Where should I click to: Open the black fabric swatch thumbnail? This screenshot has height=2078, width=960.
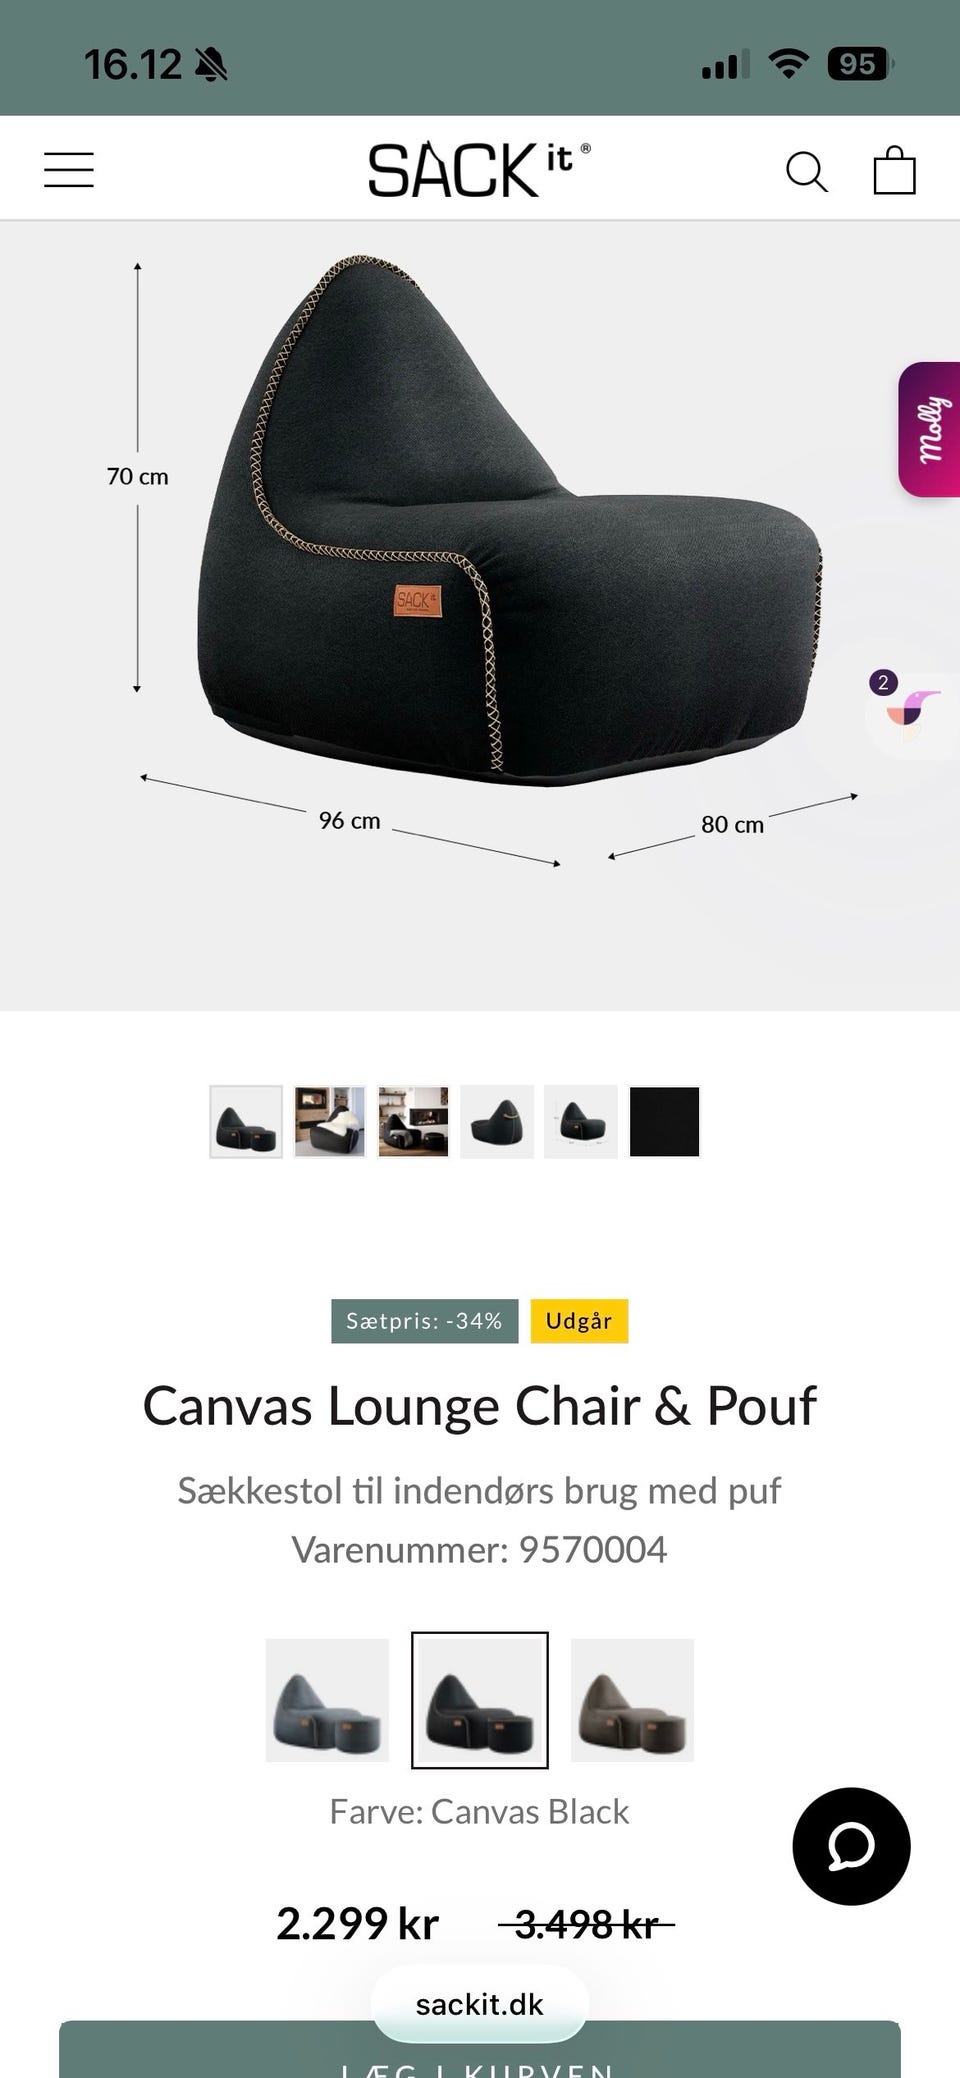[x=665, y=1121]
